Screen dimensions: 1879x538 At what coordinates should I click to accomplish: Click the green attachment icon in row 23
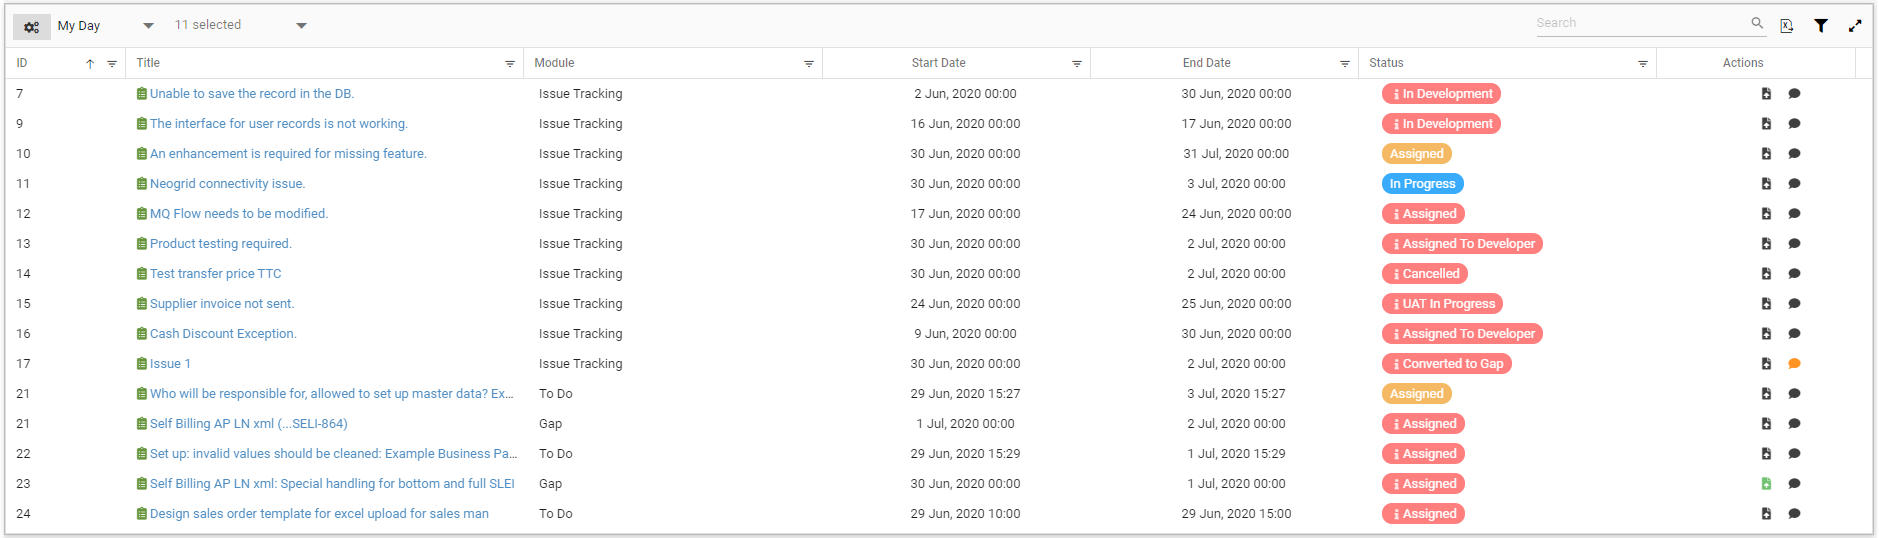[x=1766, y=484]
